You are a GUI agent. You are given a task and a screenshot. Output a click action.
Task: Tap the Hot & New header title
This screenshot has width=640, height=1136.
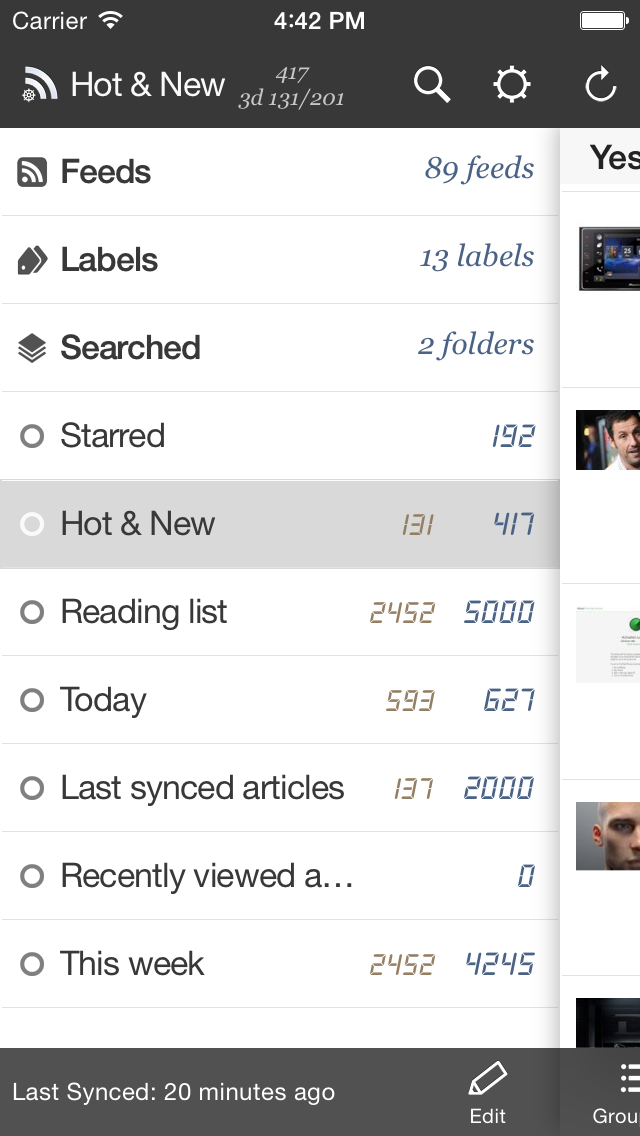148,86
